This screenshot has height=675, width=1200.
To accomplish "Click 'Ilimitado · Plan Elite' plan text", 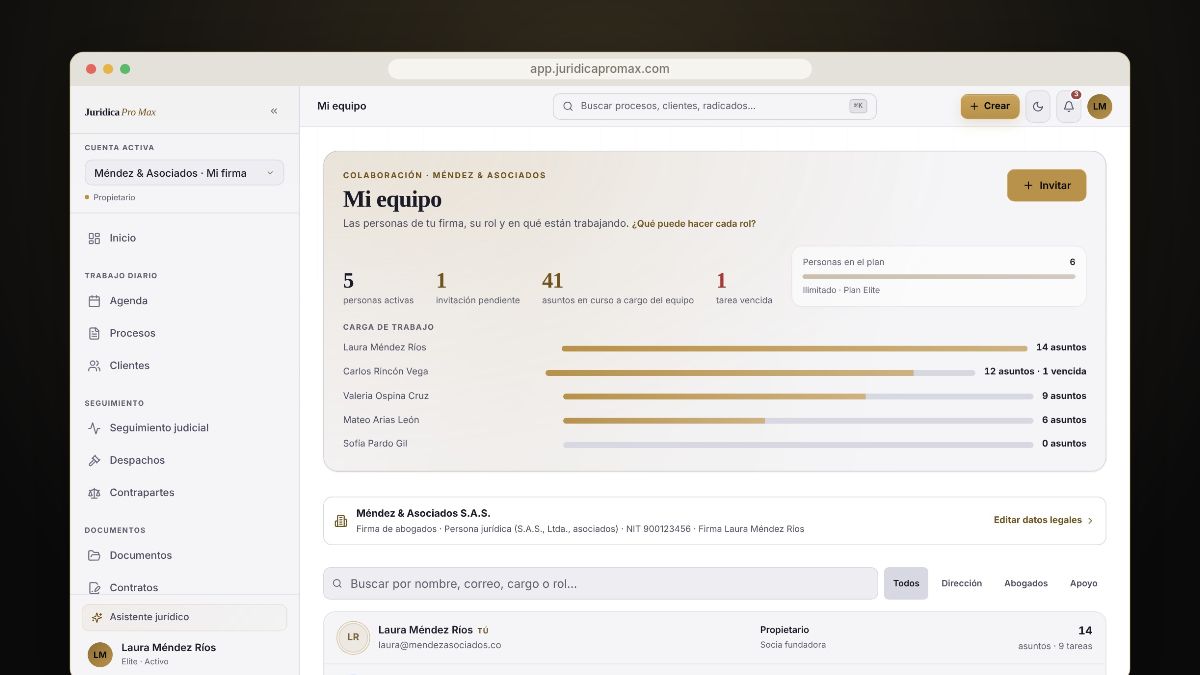I will click(x=841, y=290).
